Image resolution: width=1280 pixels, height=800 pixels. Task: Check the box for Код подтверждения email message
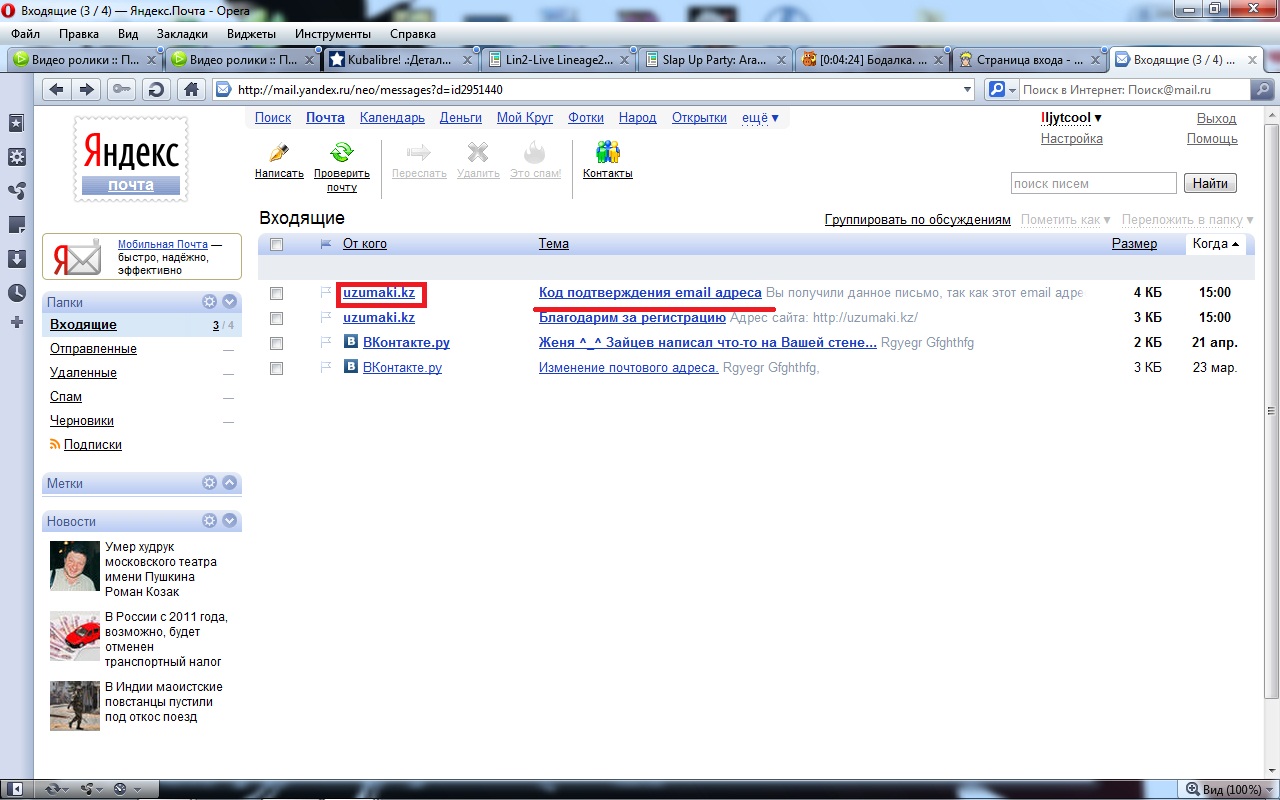pyautogui.click(x=277, y=294)
